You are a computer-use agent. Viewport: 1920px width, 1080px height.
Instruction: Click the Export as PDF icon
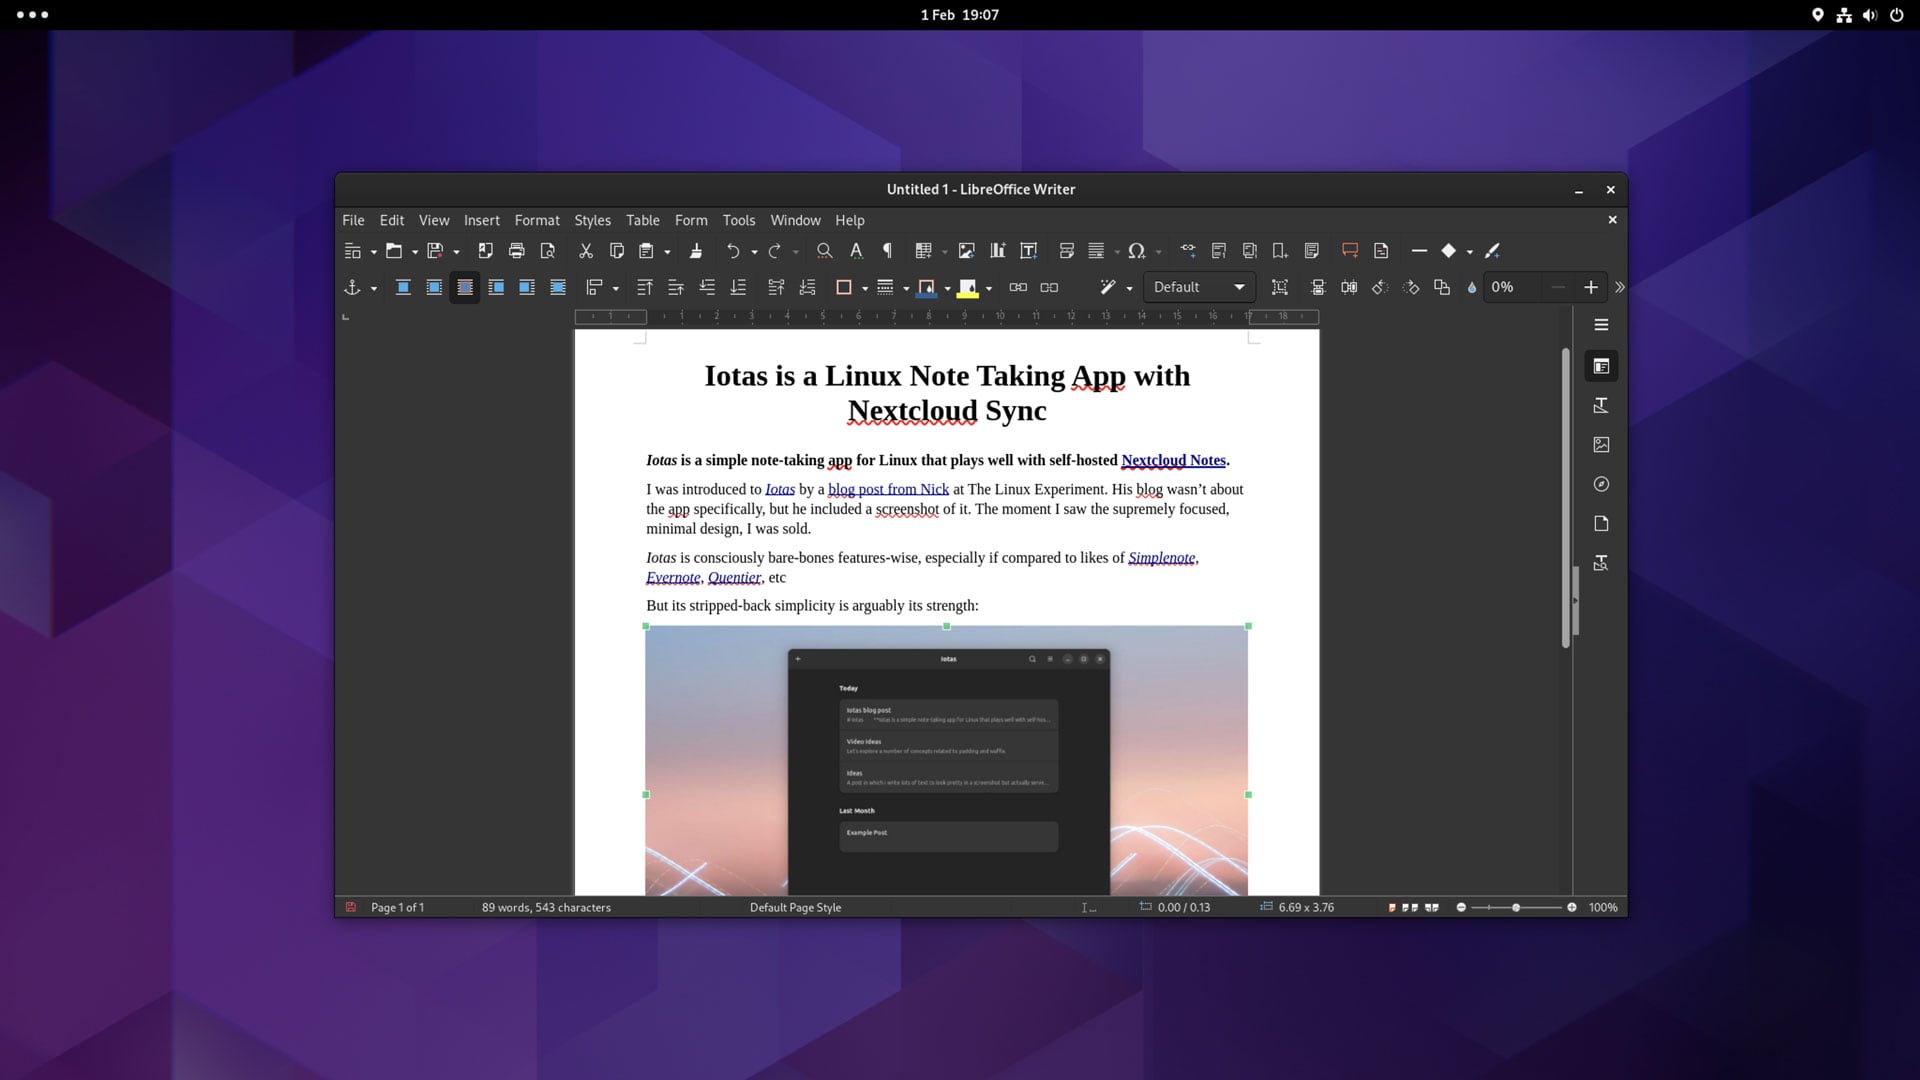pos(485,251)
